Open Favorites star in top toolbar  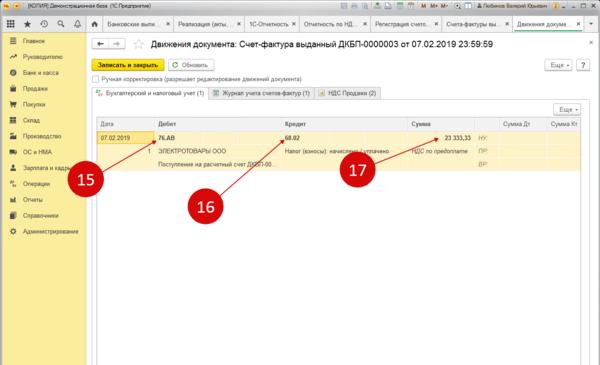point(27,24)
